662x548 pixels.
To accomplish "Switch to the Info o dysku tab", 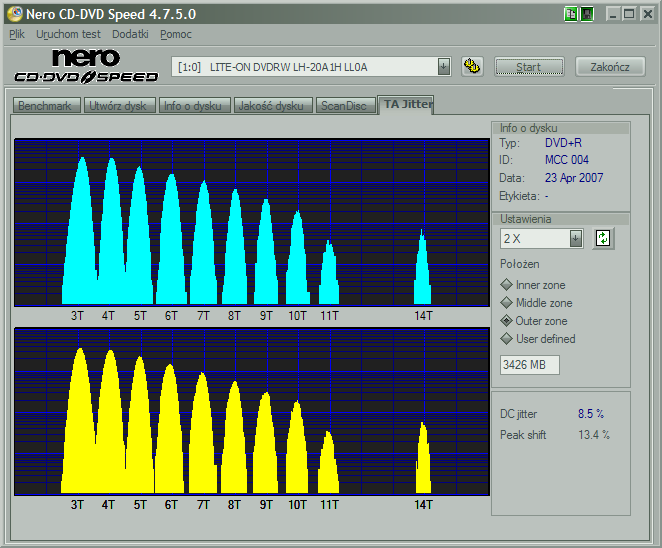I will pos(195,106).
